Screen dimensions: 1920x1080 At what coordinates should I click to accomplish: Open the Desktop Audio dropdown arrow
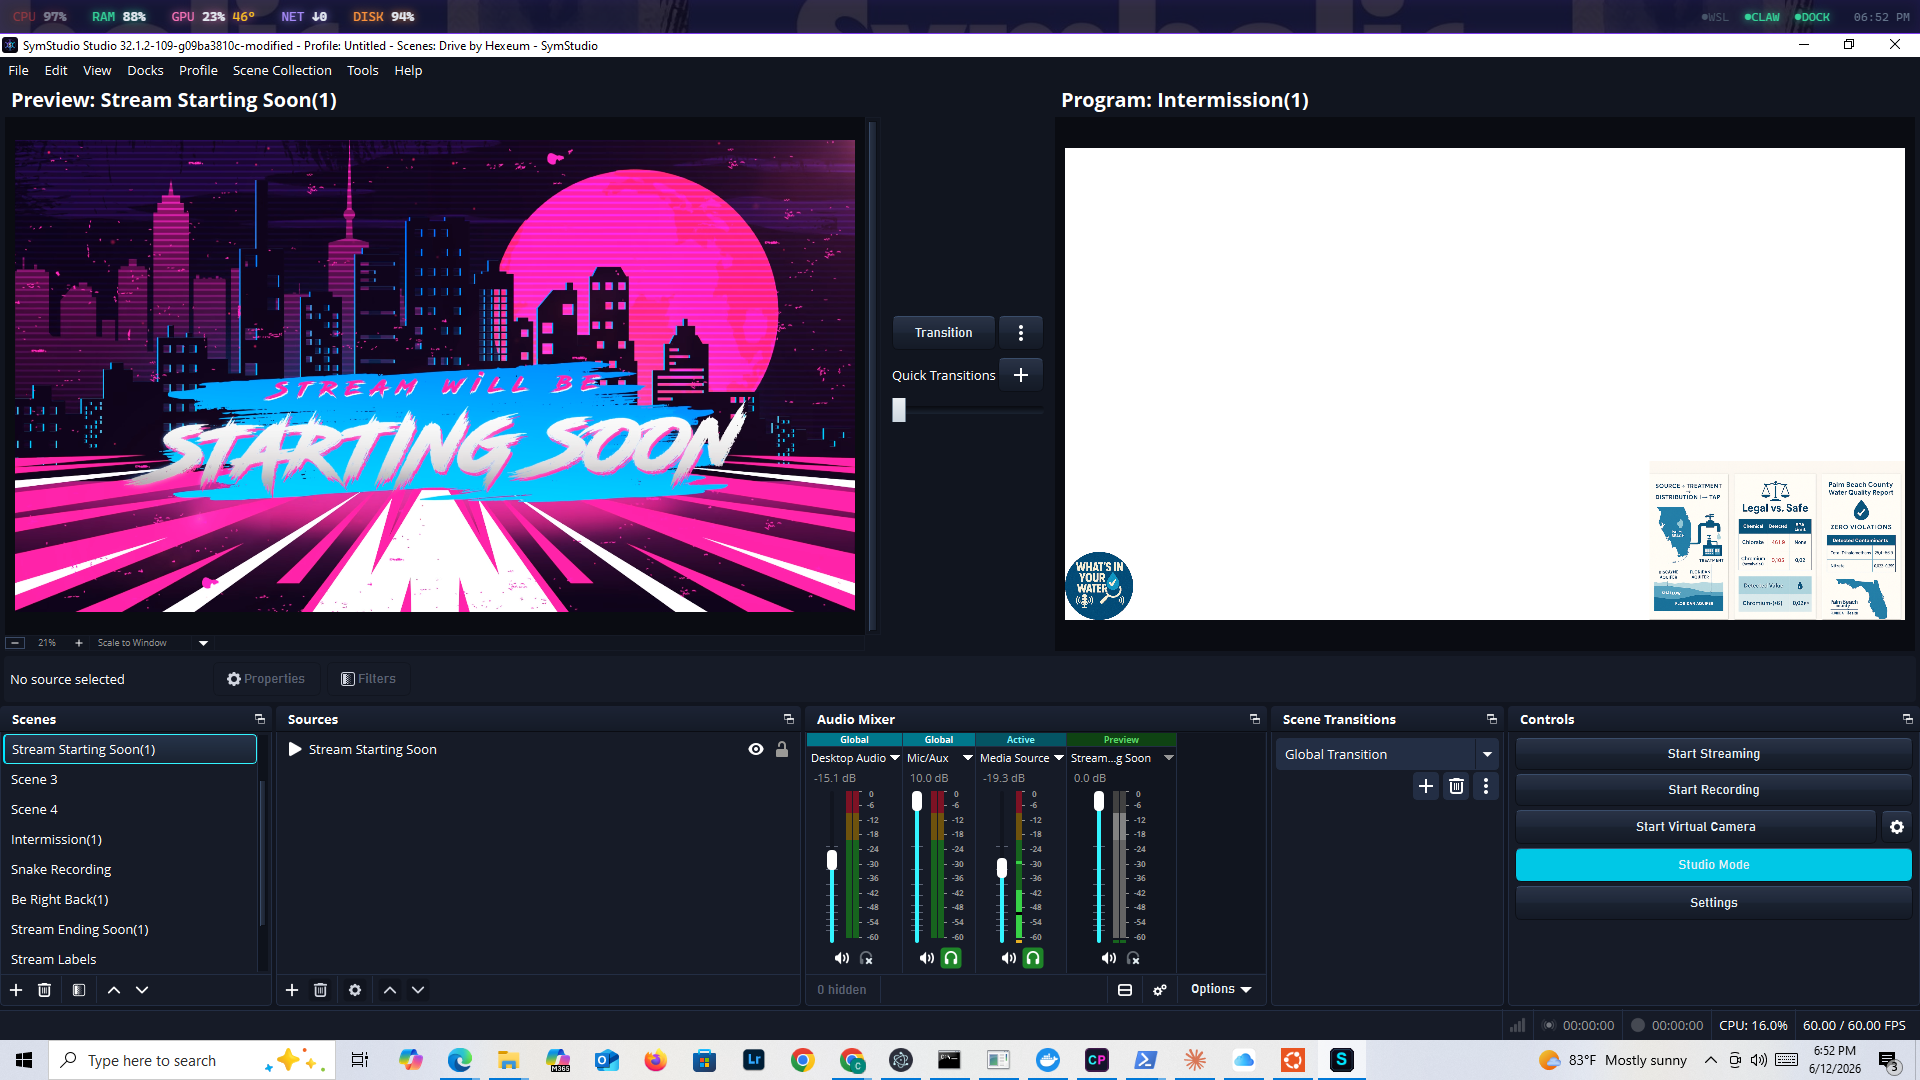(895, 758)
